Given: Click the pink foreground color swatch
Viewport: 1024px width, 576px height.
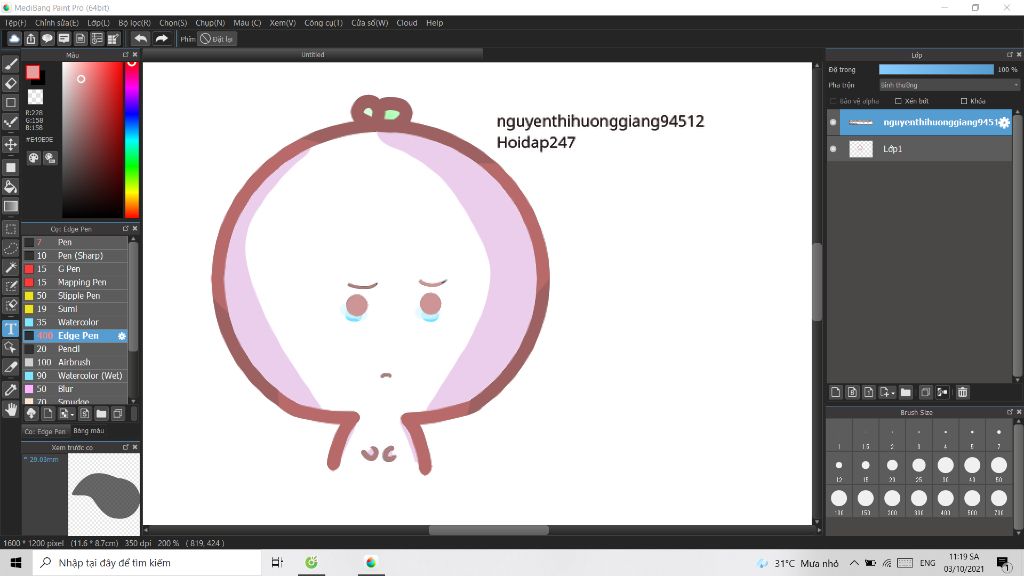Looking at the screenshot, I should (x=33, y=72).
